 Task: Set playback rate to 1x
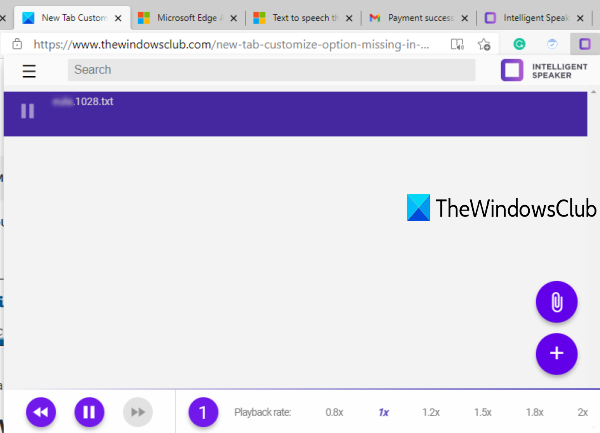383,412
